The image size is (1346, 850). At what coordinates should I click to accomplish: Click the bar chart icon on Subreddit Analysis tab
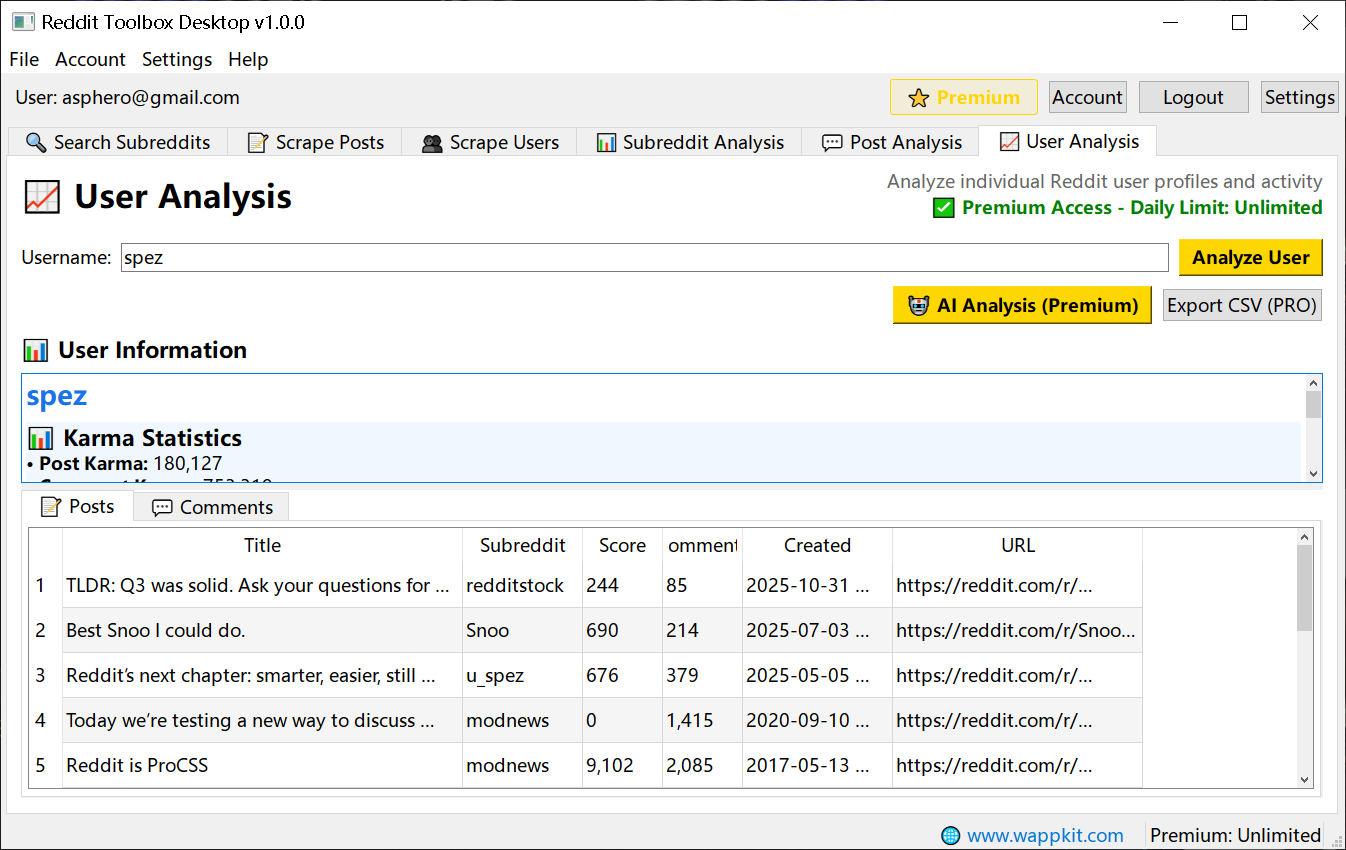pyautogui.click(x=606, y=143)
